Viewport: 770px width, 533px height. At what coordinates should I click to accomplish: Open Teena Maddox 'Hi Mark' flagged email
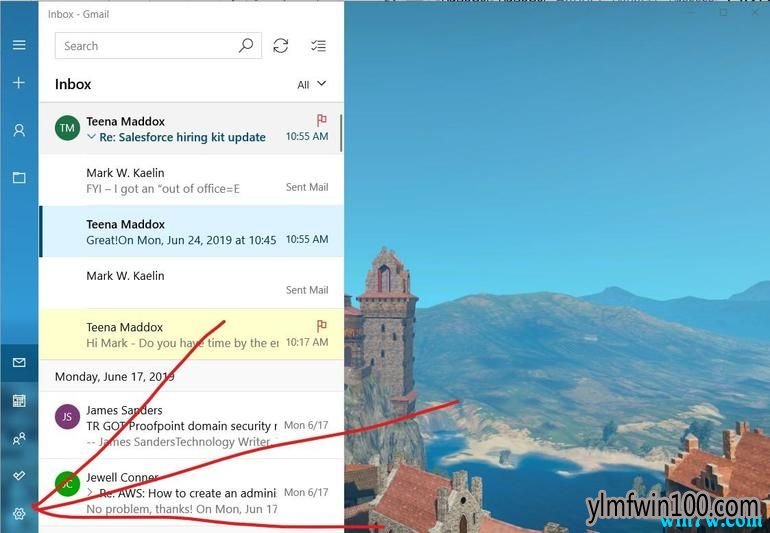[x=191, y=335]
